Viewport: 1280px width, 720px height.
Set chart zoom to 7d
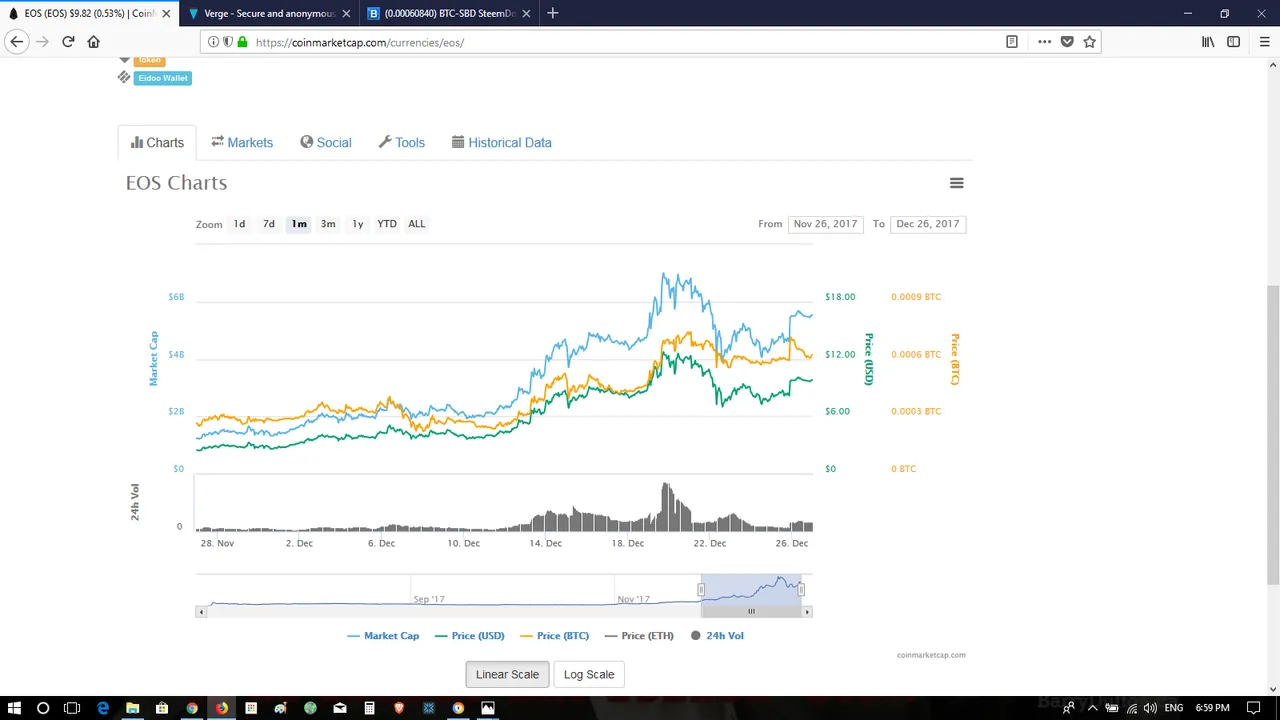coord(268,224)
